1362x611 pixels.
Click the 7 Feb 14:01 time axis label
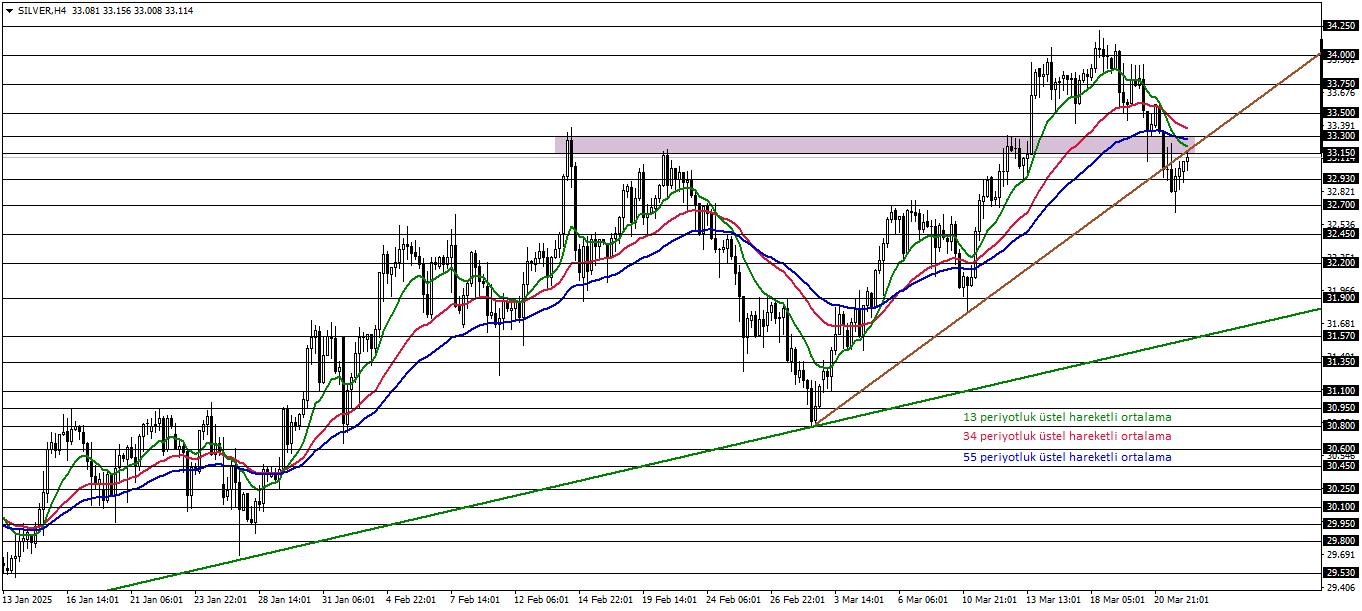[x=475, y=600]
